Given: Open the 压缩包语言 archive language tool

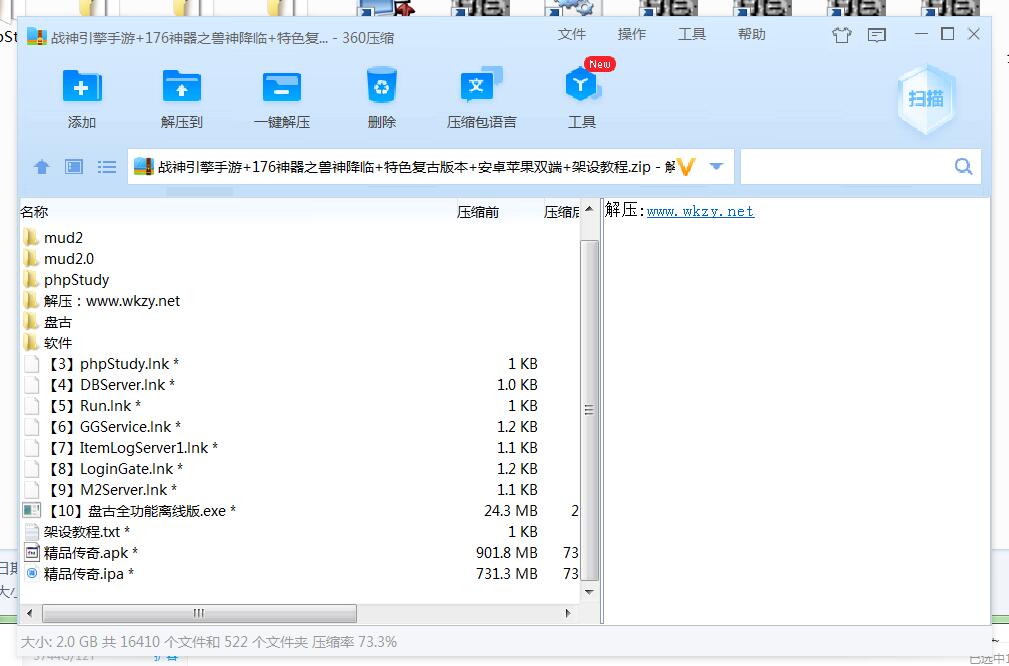Looking at the screenshot, I should tap(481, 88).
